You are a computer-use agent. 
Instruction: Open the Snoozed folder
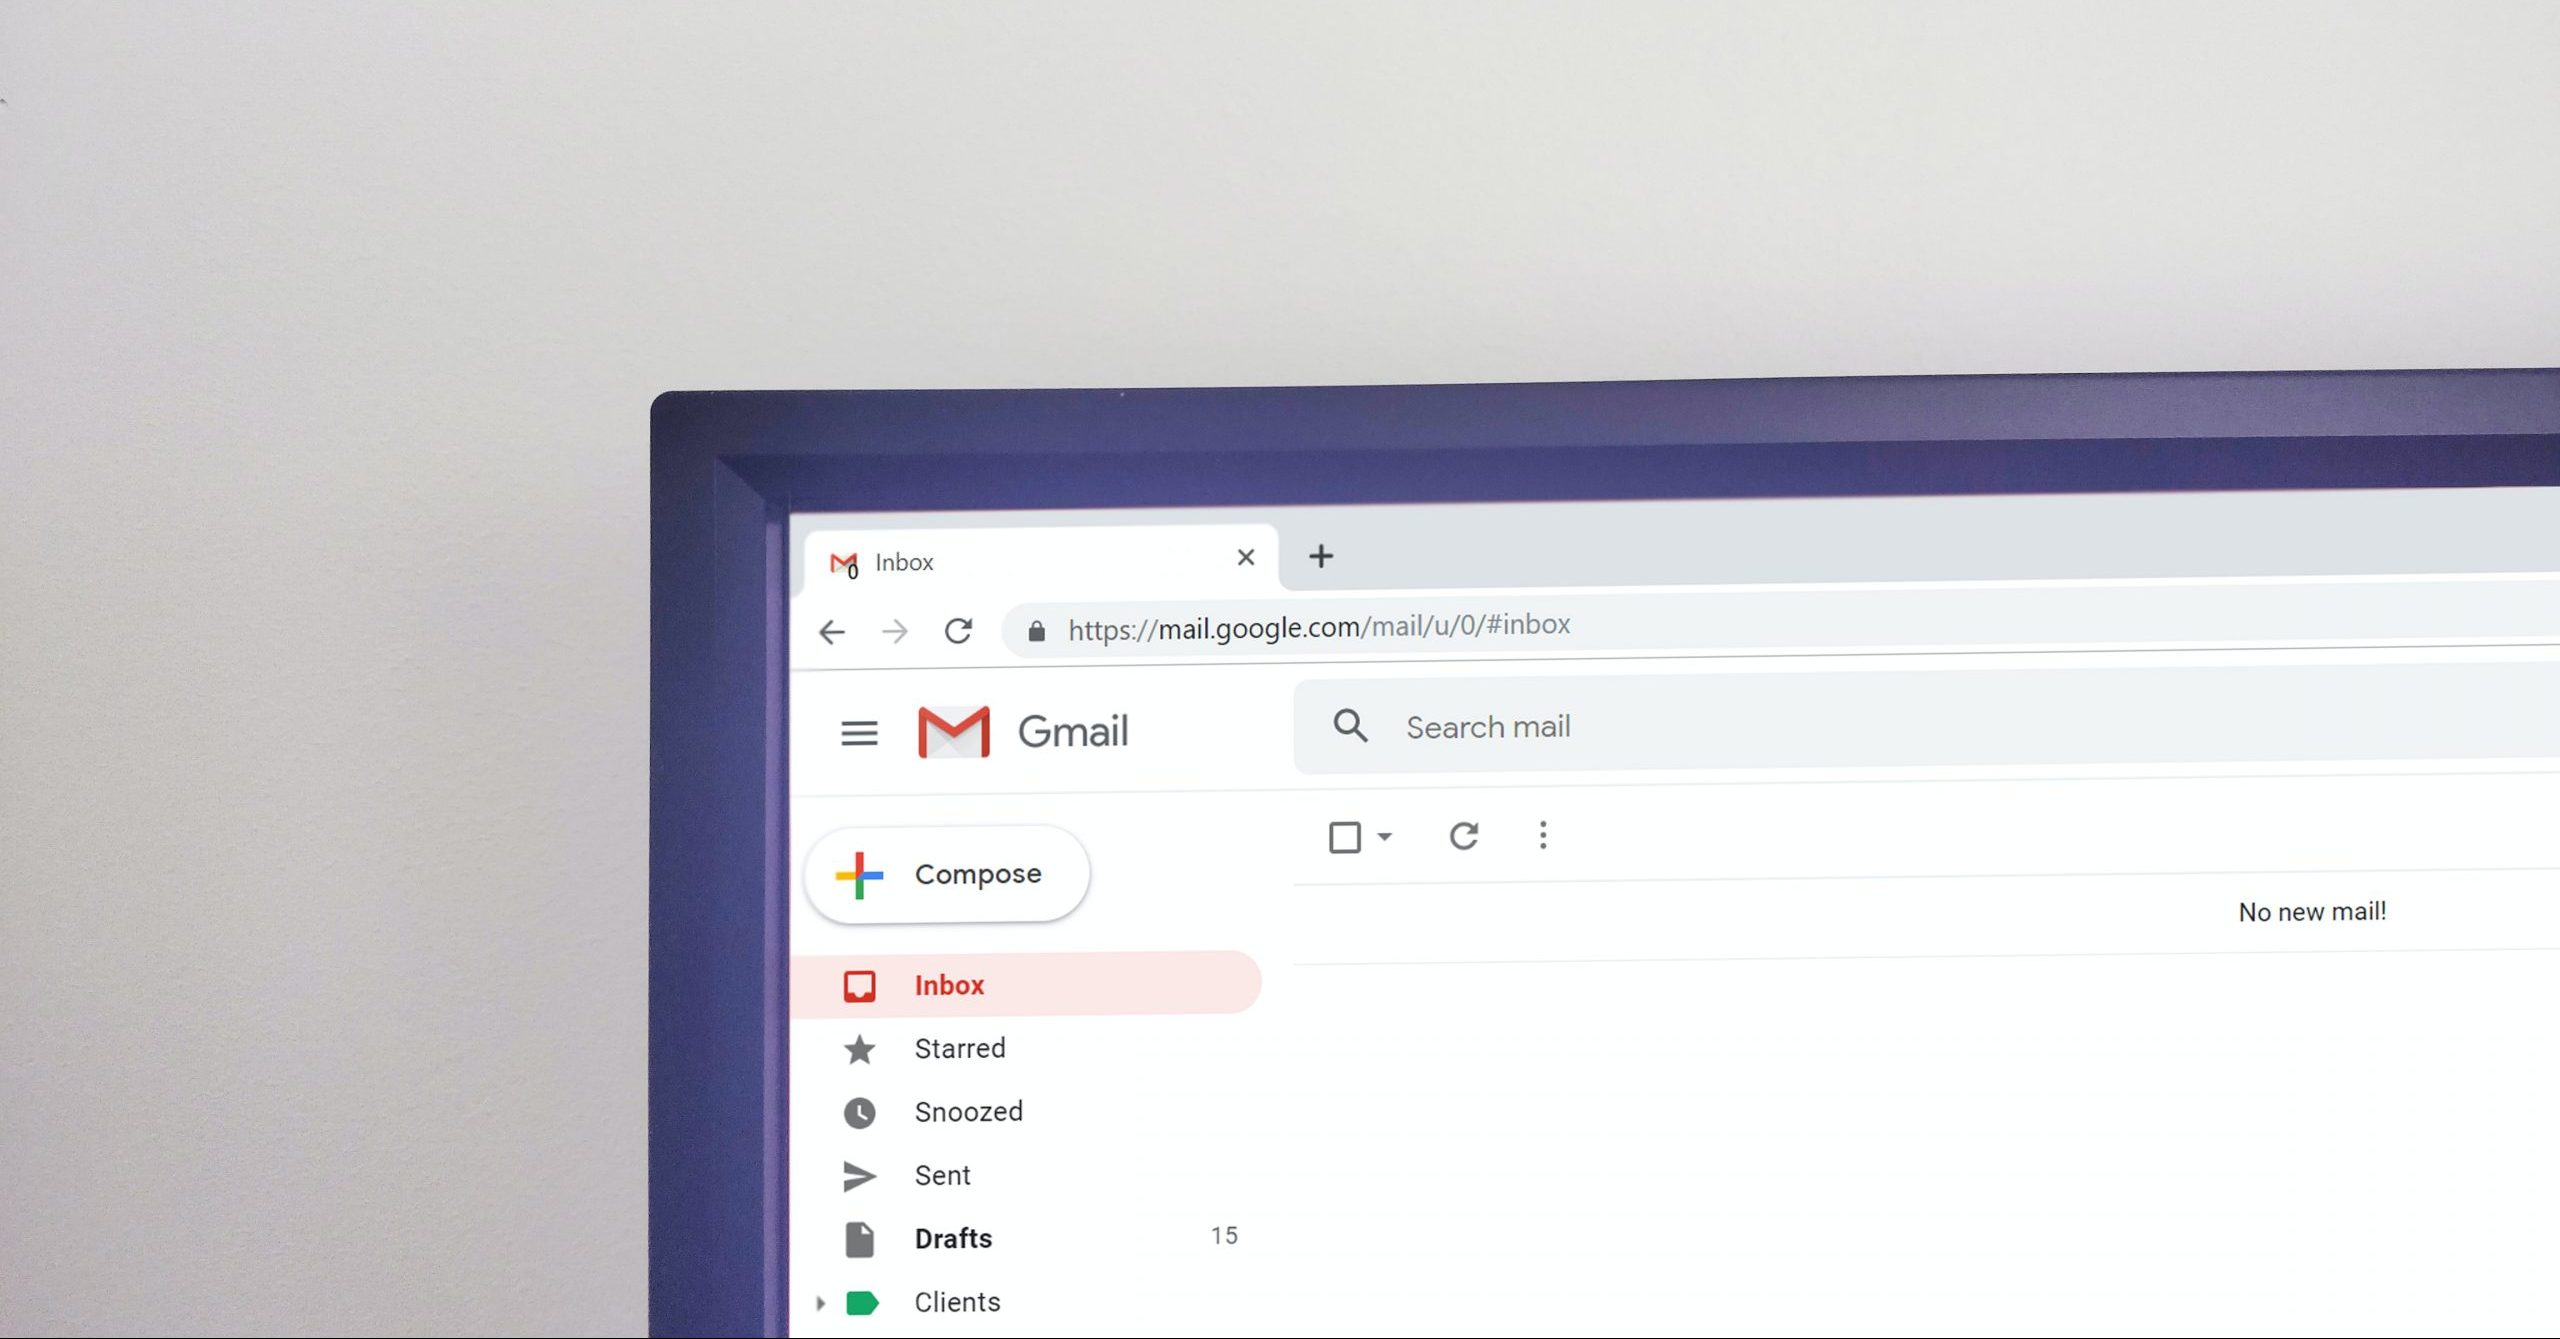pos(965,1112)
